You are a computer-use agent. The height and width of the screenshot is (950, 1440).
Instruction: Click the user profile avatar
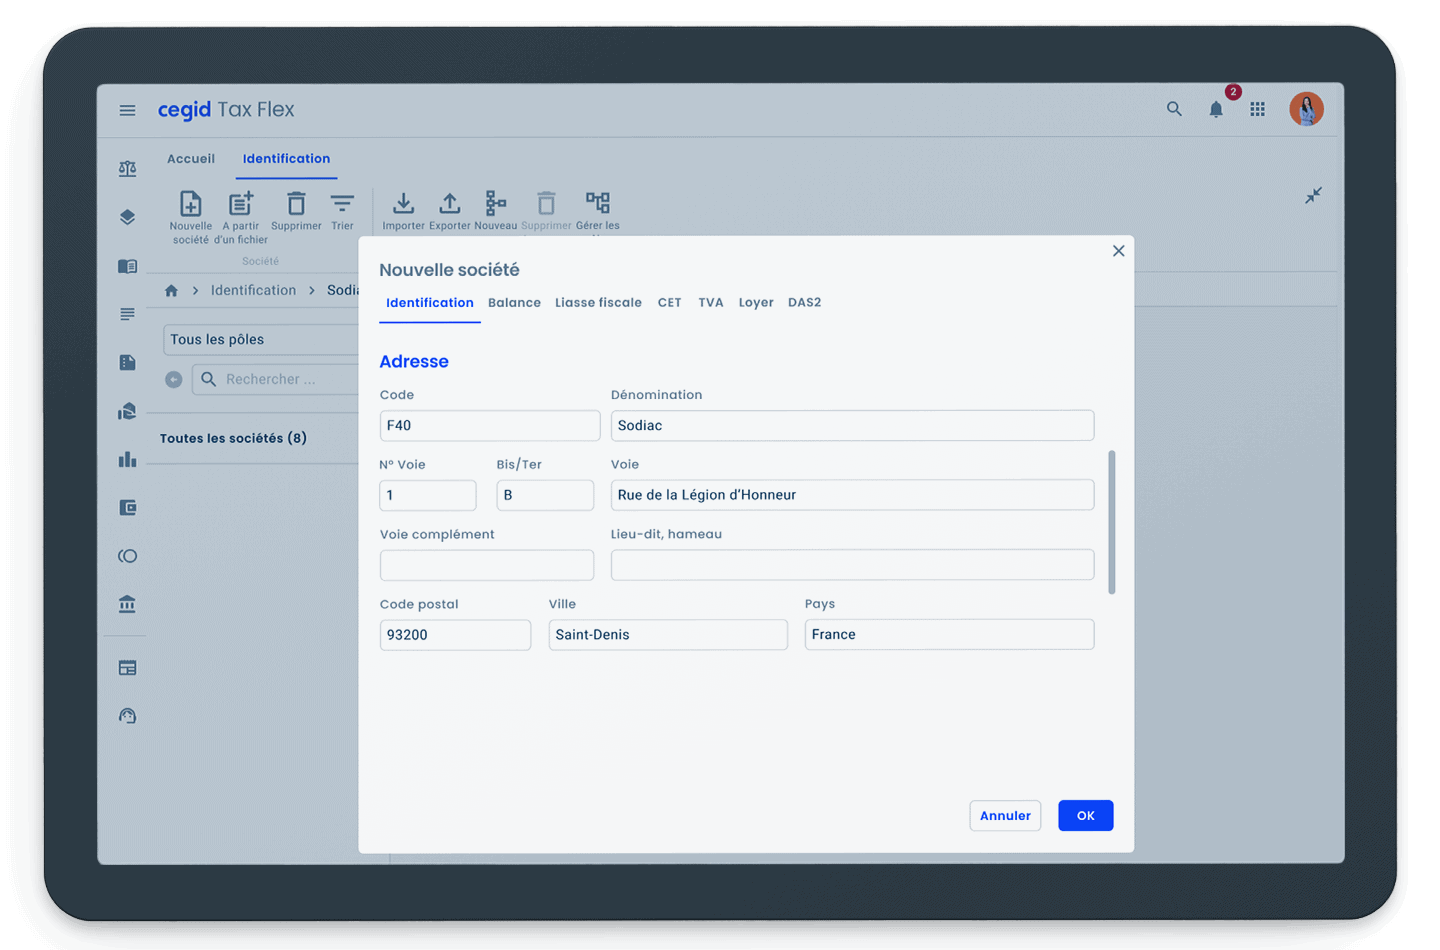(1306, 109)
